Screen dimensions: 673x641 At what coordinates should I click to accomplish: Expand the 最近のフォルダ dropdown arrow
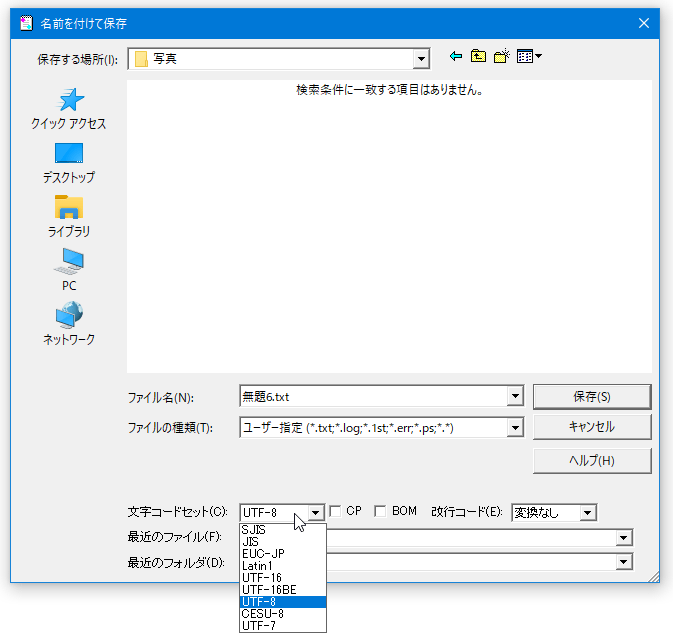pos(624,562)
